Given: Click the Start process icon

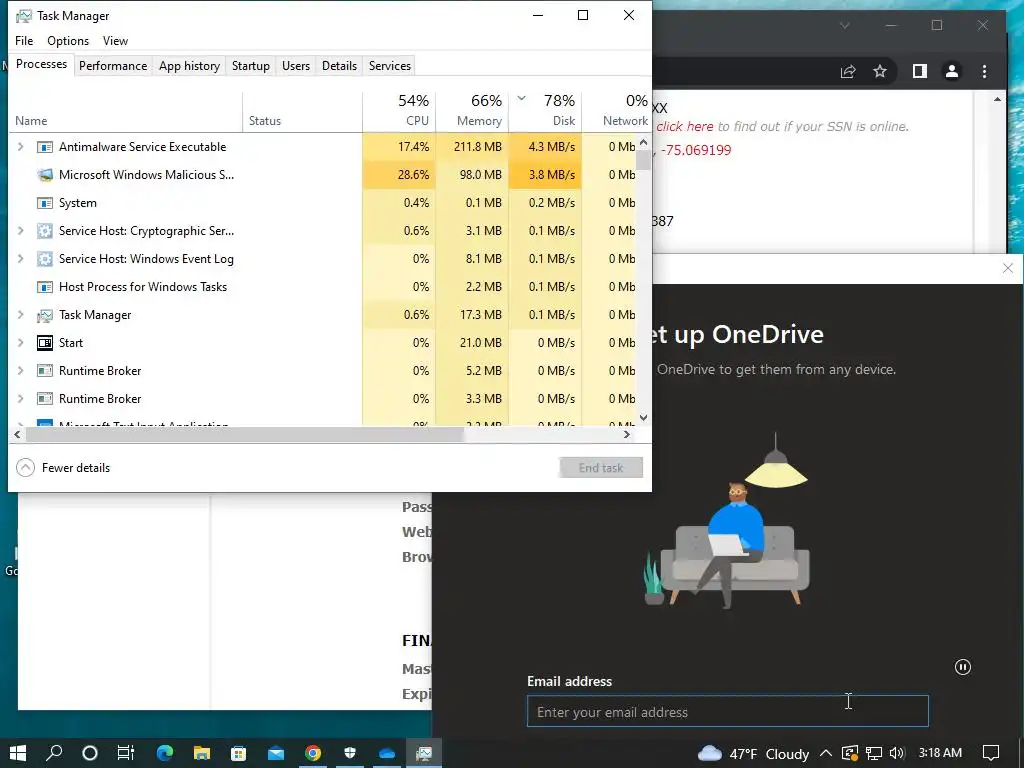Looking at the screenshot, I should tap(44, 343).
